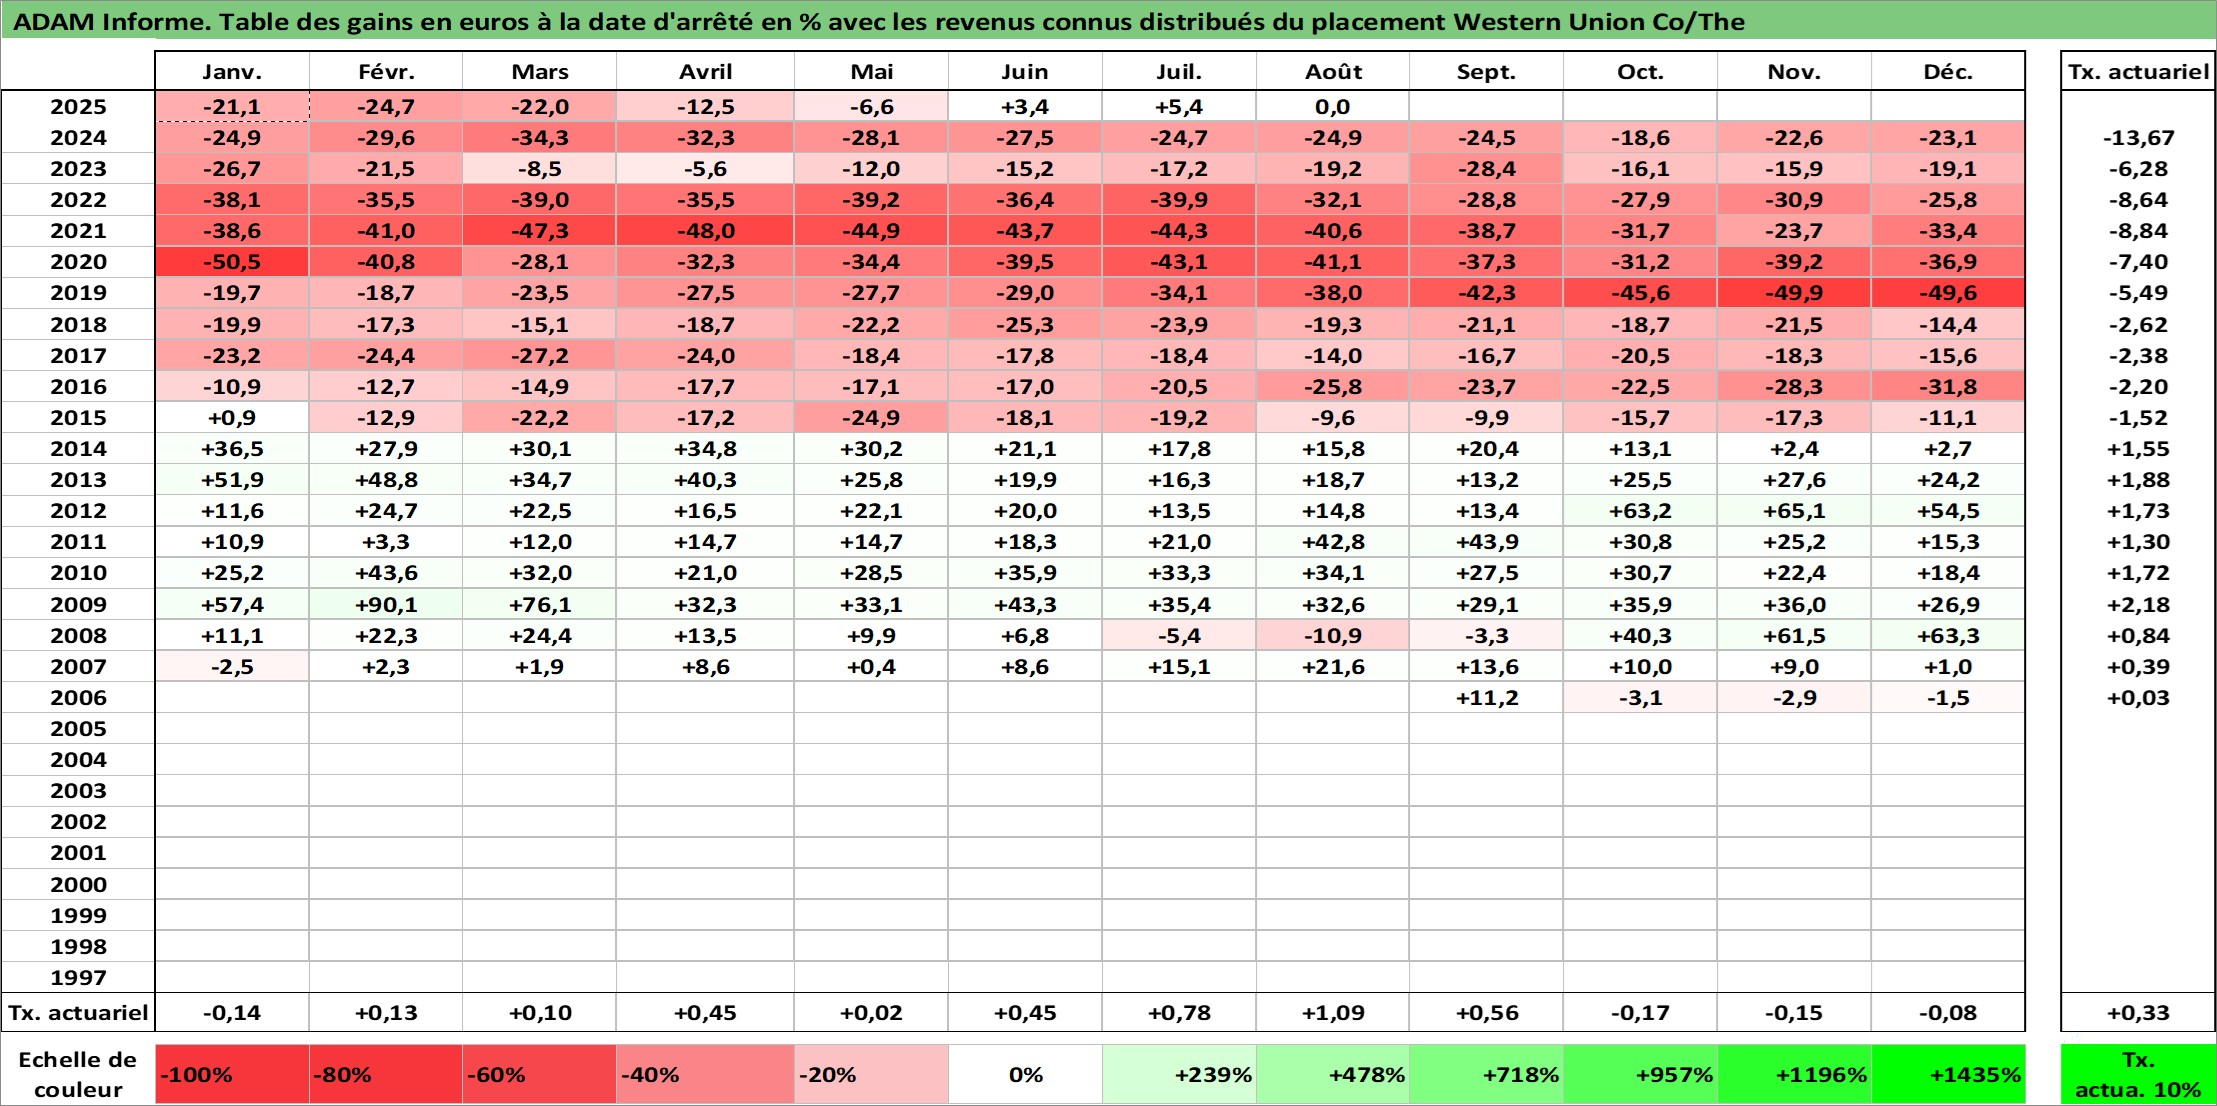The image size is (2217, 1106).
Task: Click the +51,9 cell for January 2013
Action: (232, 480)
